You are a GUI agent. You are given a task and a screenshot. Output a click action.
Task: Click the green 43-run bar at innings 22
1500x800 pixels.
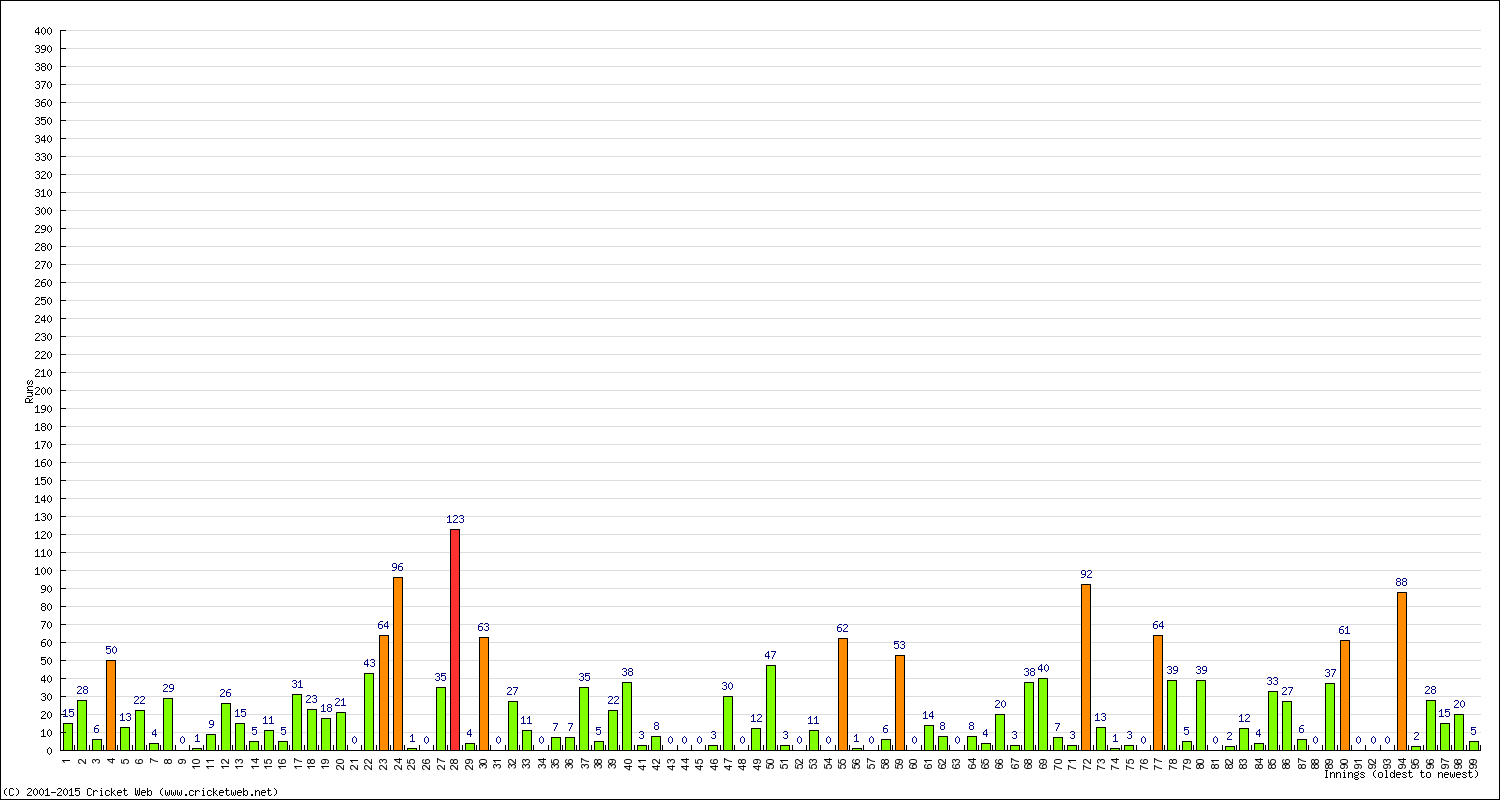pyautogui.click(x=369, y=711)
